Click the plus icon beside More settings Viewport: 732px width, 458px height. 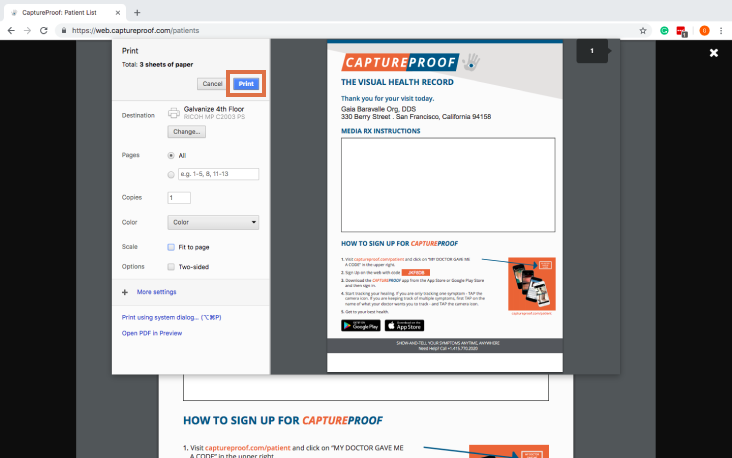tap(125, 292)
